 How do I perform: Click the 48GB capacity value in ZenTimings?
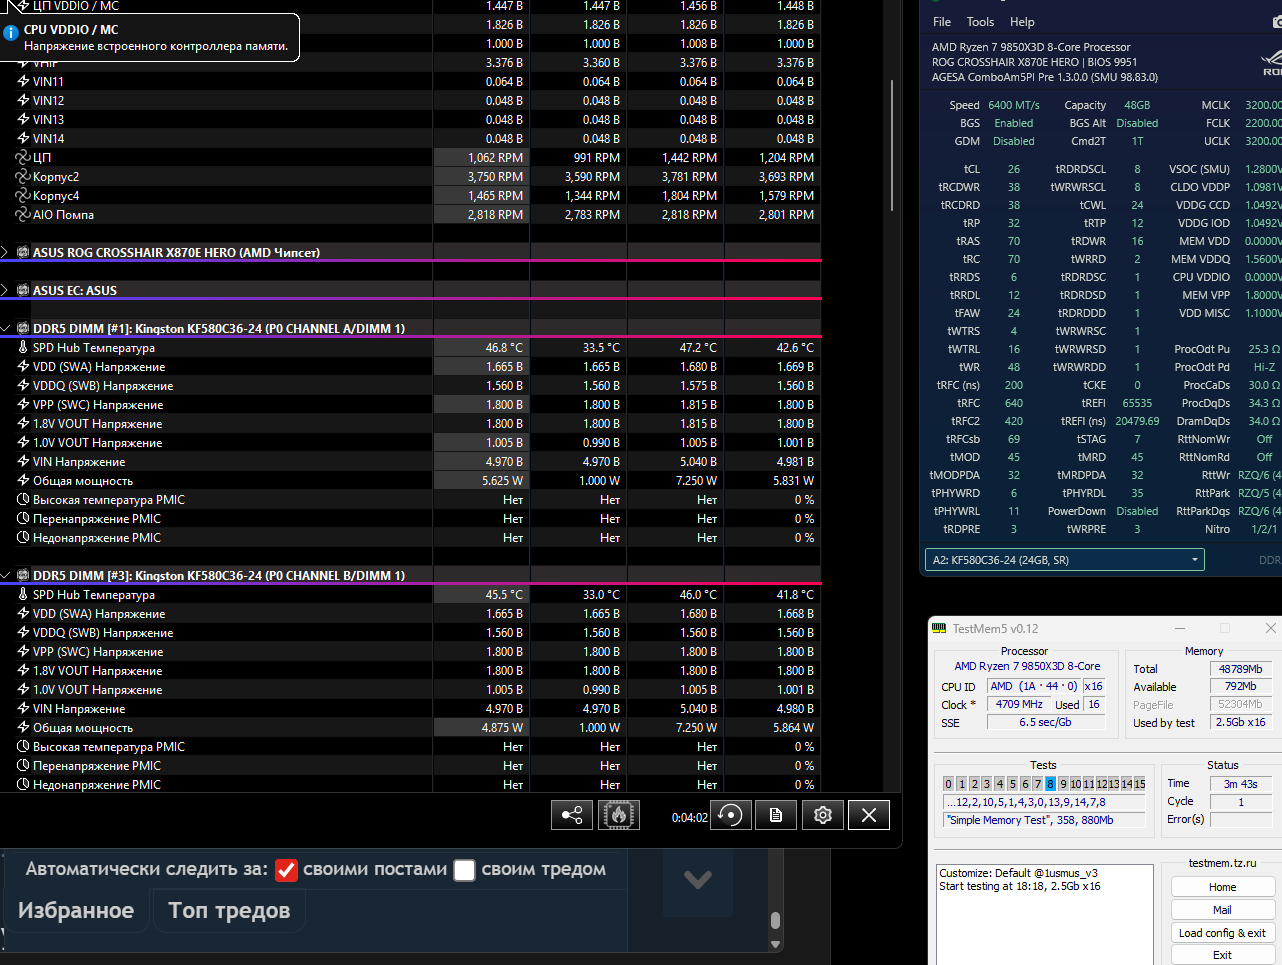1137,105
